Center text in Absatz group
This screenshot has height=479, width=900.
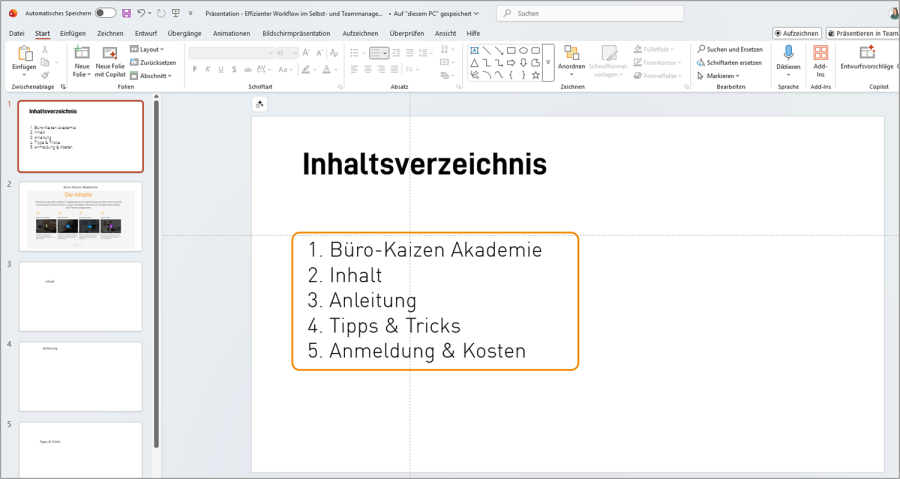point(367,69)
